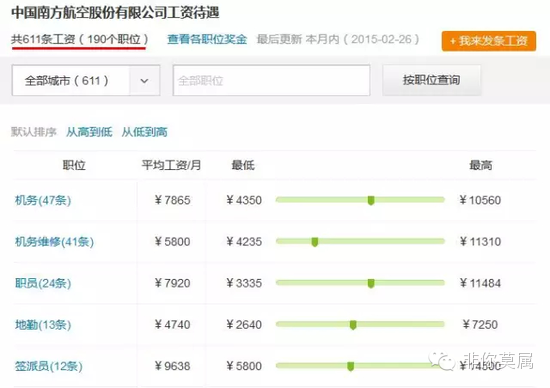The width and height of the screenshot is (550, 388).
Task: Select maximum salary ¥10560
Action: [x=480, y=200]
